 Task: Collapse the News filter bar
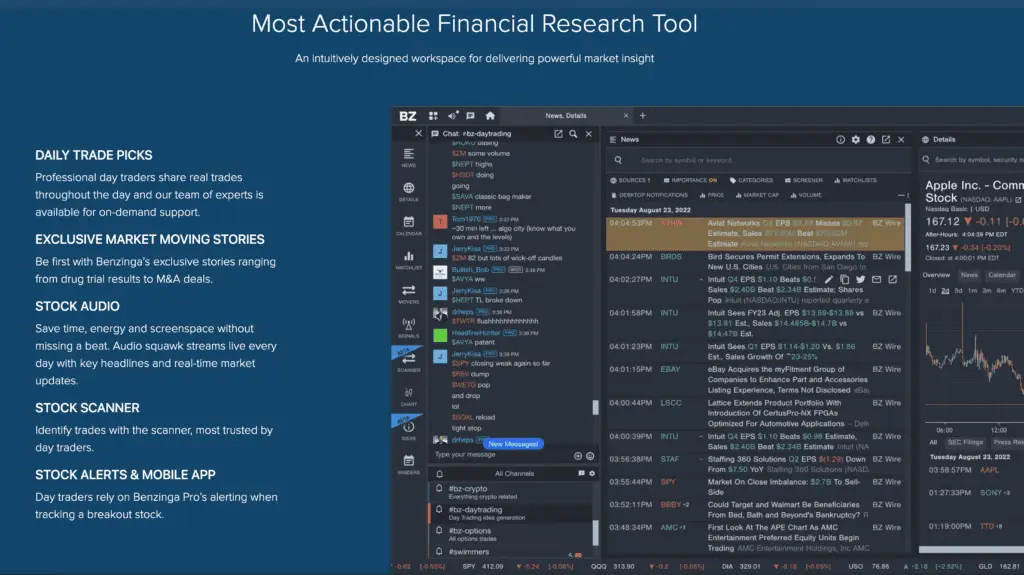(901, 195)
